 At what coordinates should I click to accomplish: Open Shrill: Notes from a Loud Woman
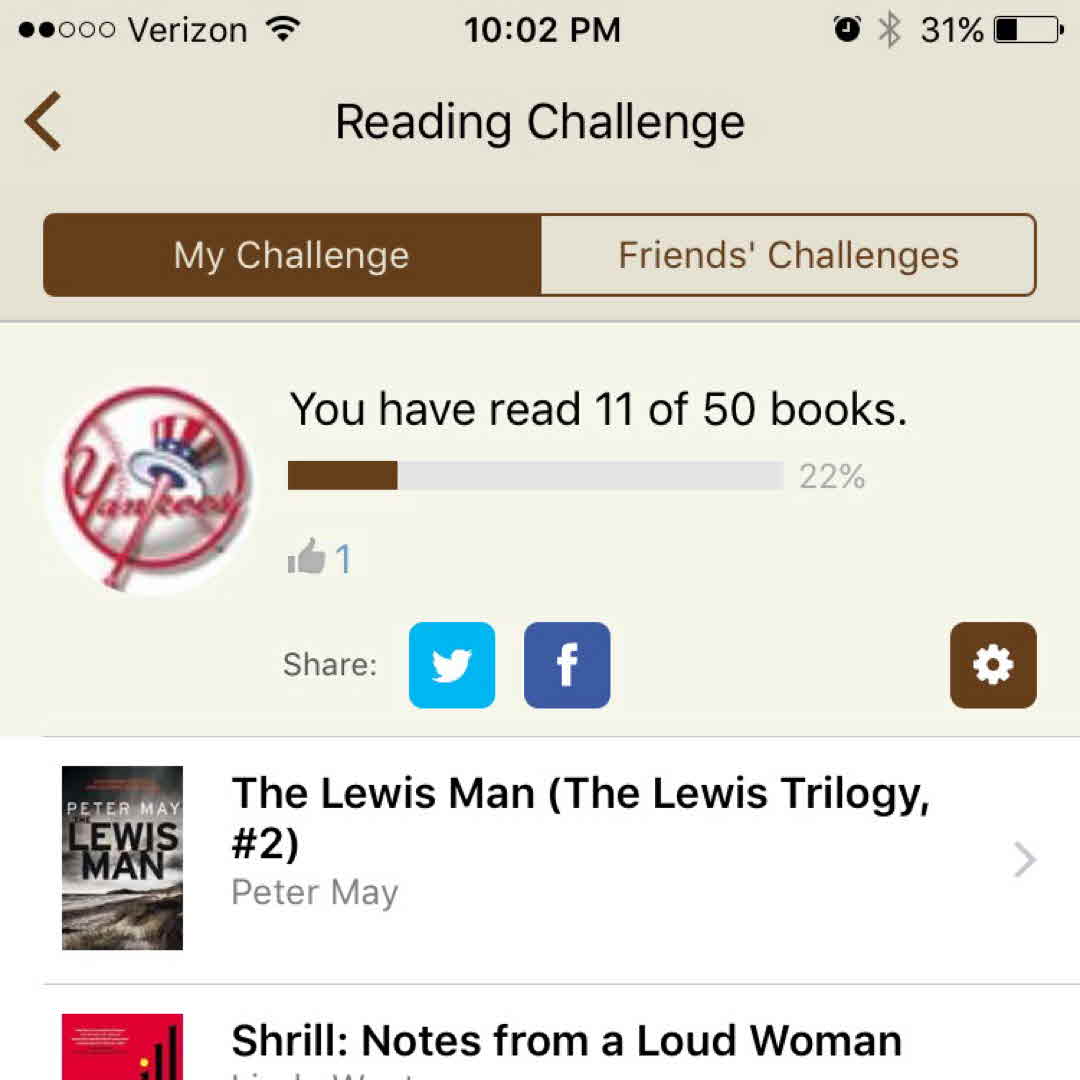pos(566,1041)
